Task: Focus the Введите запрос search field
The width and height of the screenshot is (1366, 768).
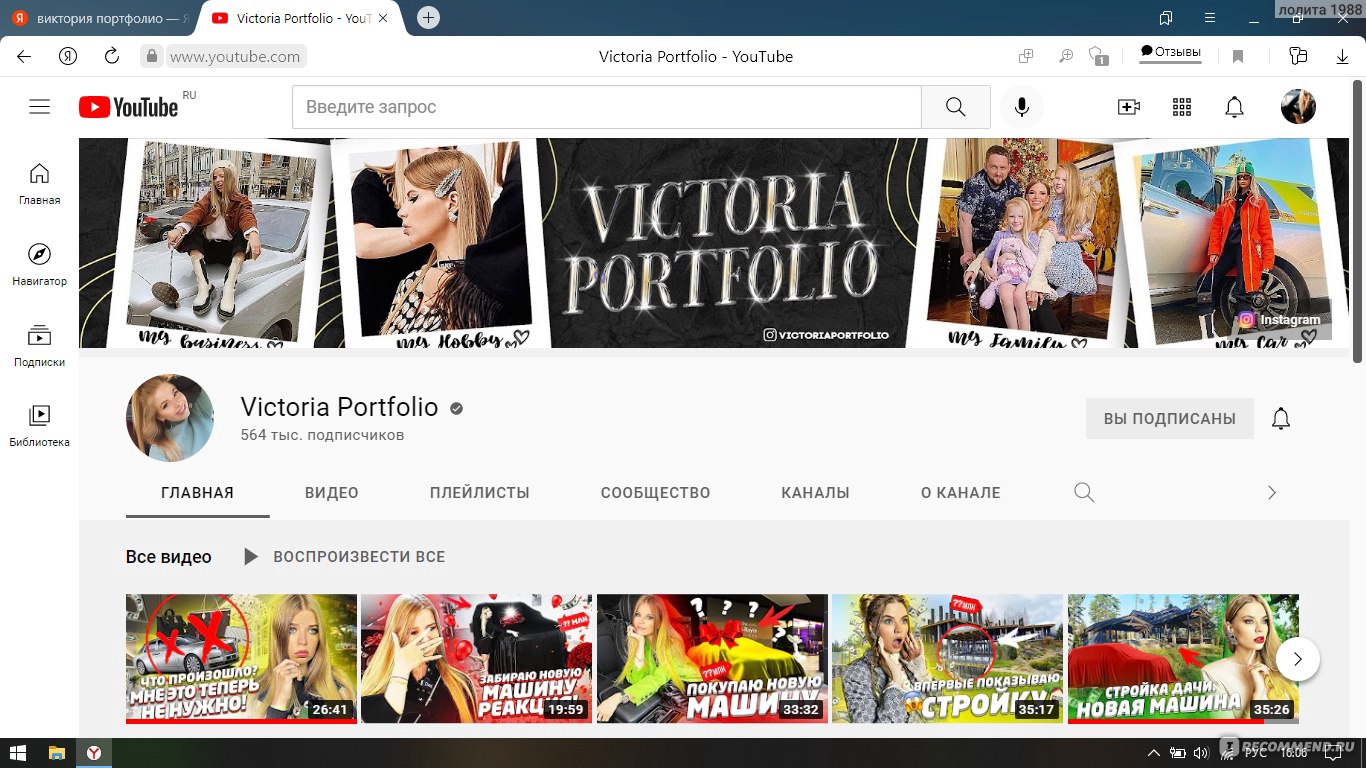Action: point(606,107)
